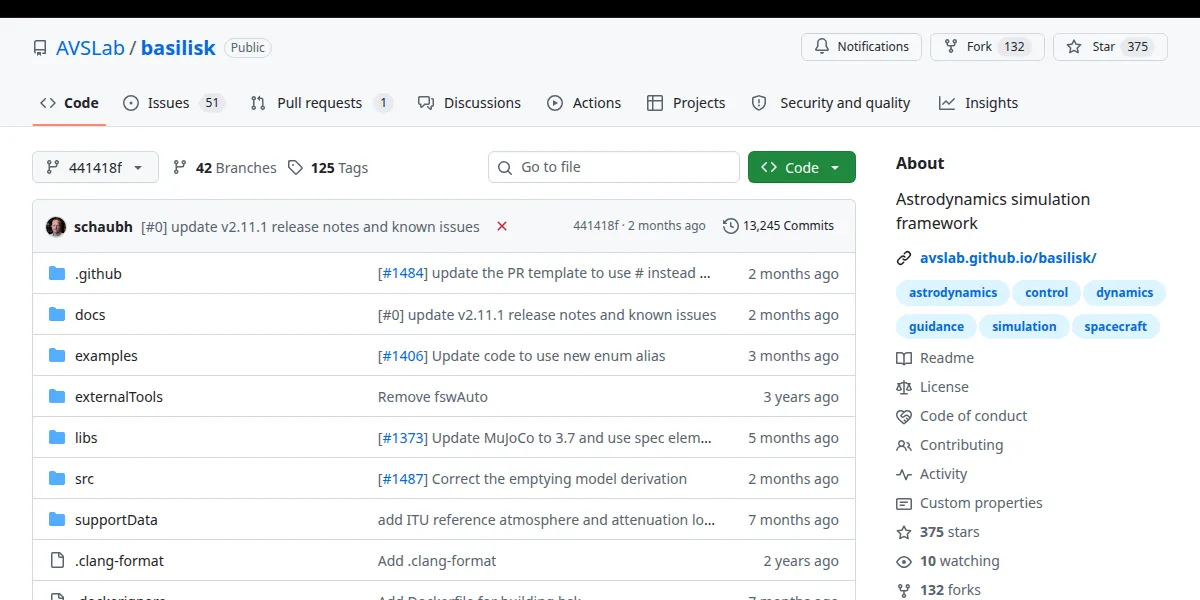Expand the green Code dropdown button
This screenshot has width=1200, height=600.
[x=802, y=168]
